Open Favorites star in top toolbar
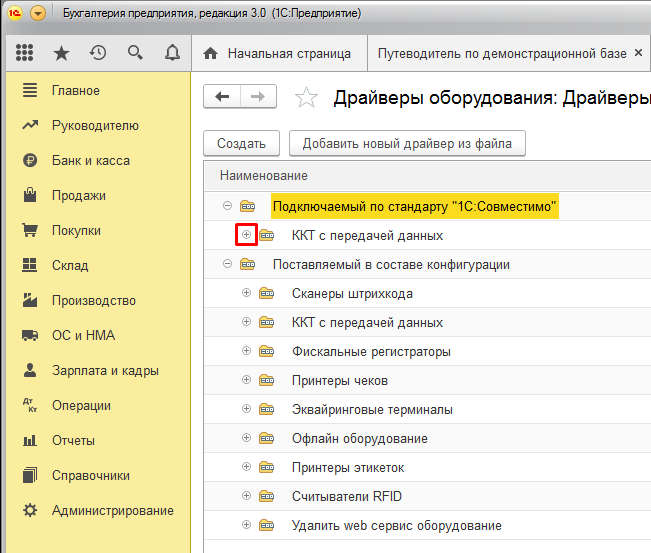 [x=61, y=53]
